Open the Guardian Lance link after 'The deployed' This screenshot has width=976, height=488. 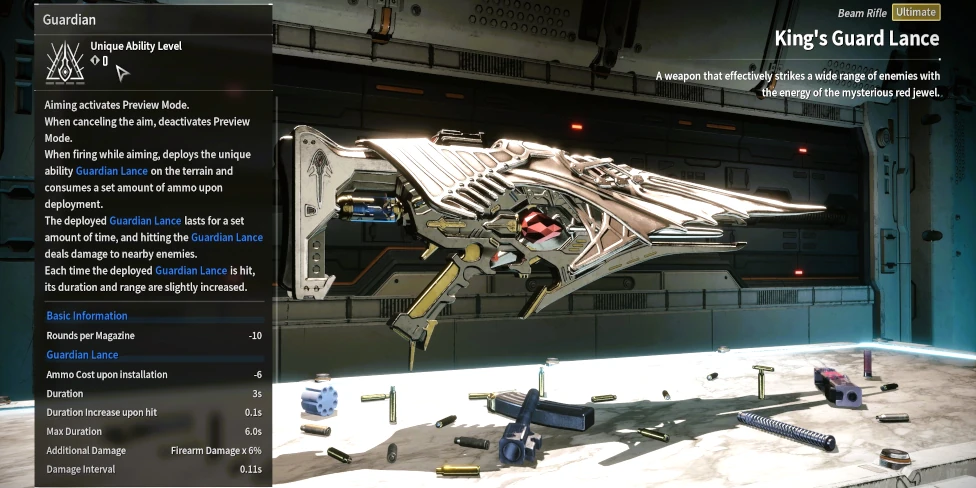pyautogui.click(x=145, y=221)
